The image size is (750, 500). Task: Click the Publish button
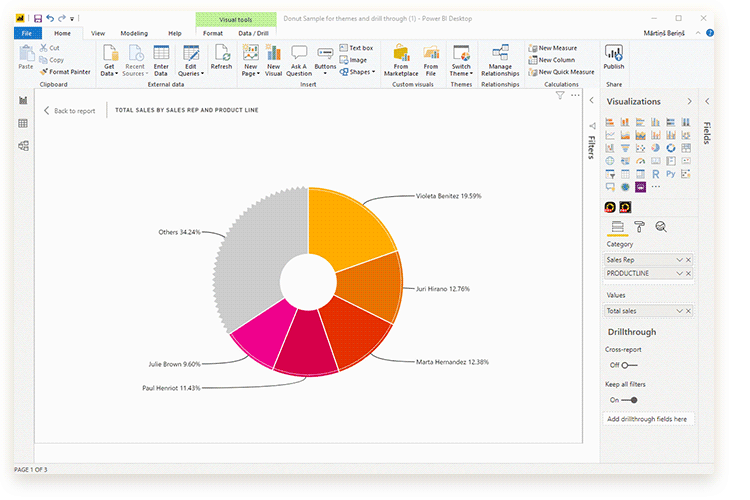pyautogui.click(x=614, y=56)
